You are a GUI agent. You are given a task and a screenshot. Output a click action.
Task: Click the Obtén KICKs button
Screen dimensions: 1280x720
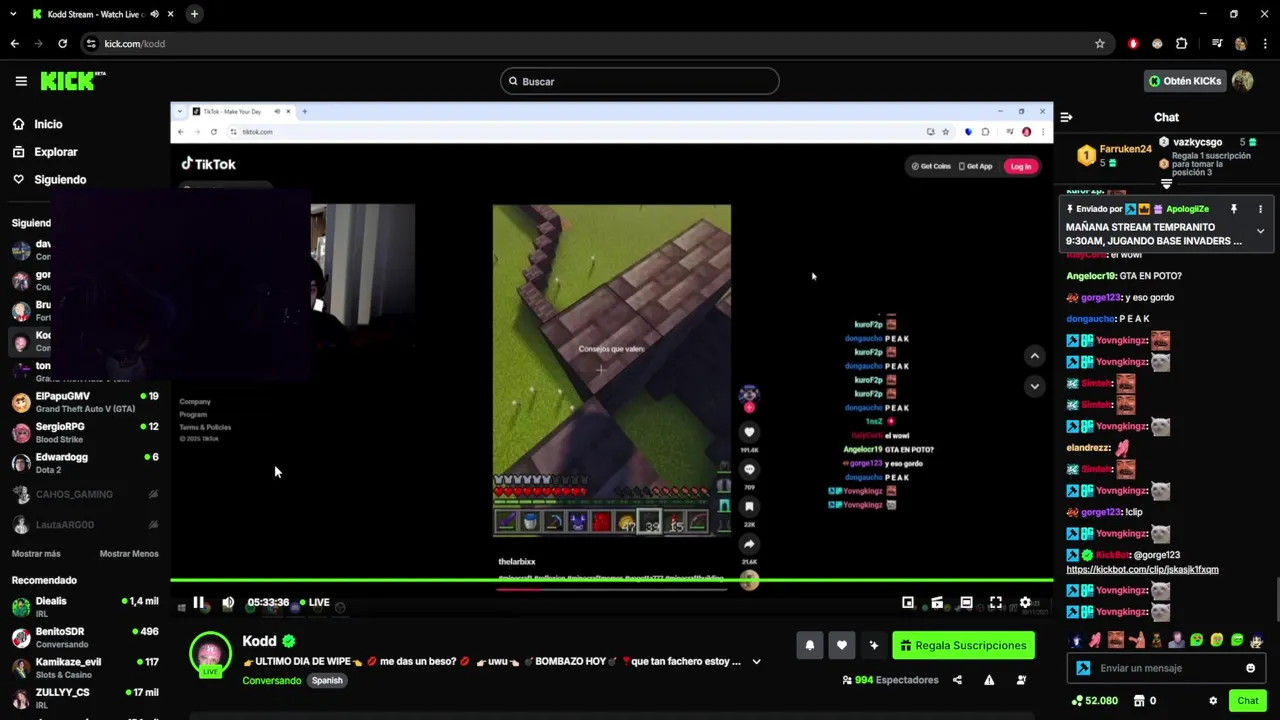[x=1185, y=81]
